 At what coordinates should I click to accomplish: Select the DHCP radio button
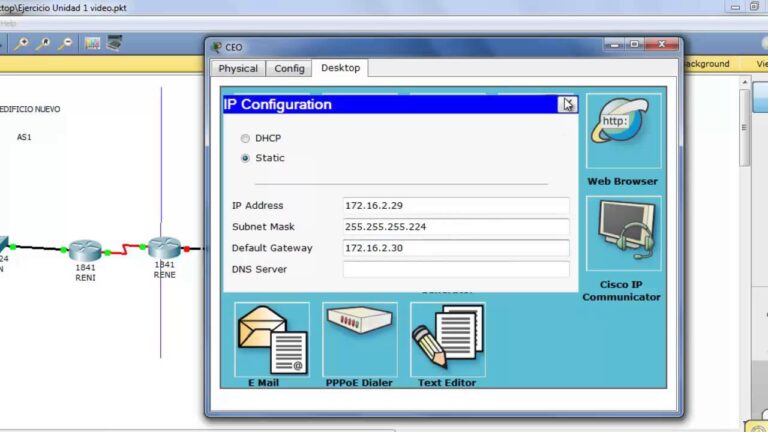[x=245, y=138]
